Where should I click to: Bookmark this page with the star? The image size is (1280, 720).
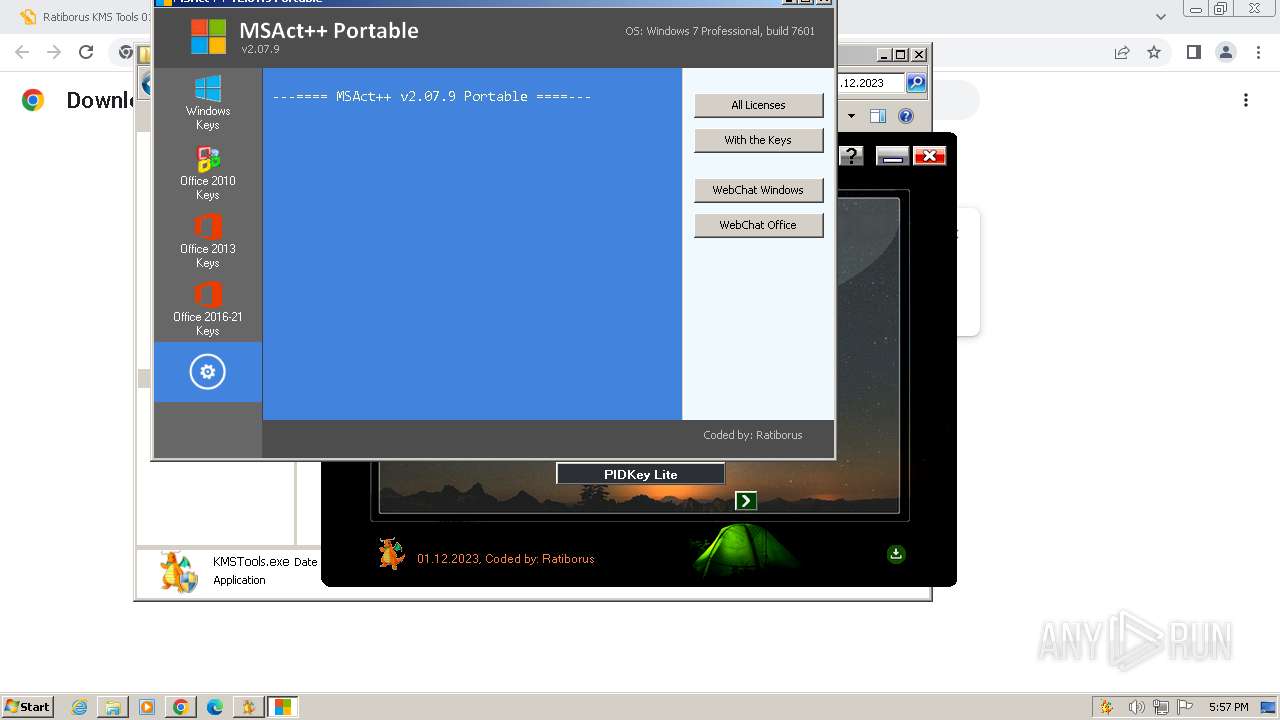click(x=1154, y=52)
